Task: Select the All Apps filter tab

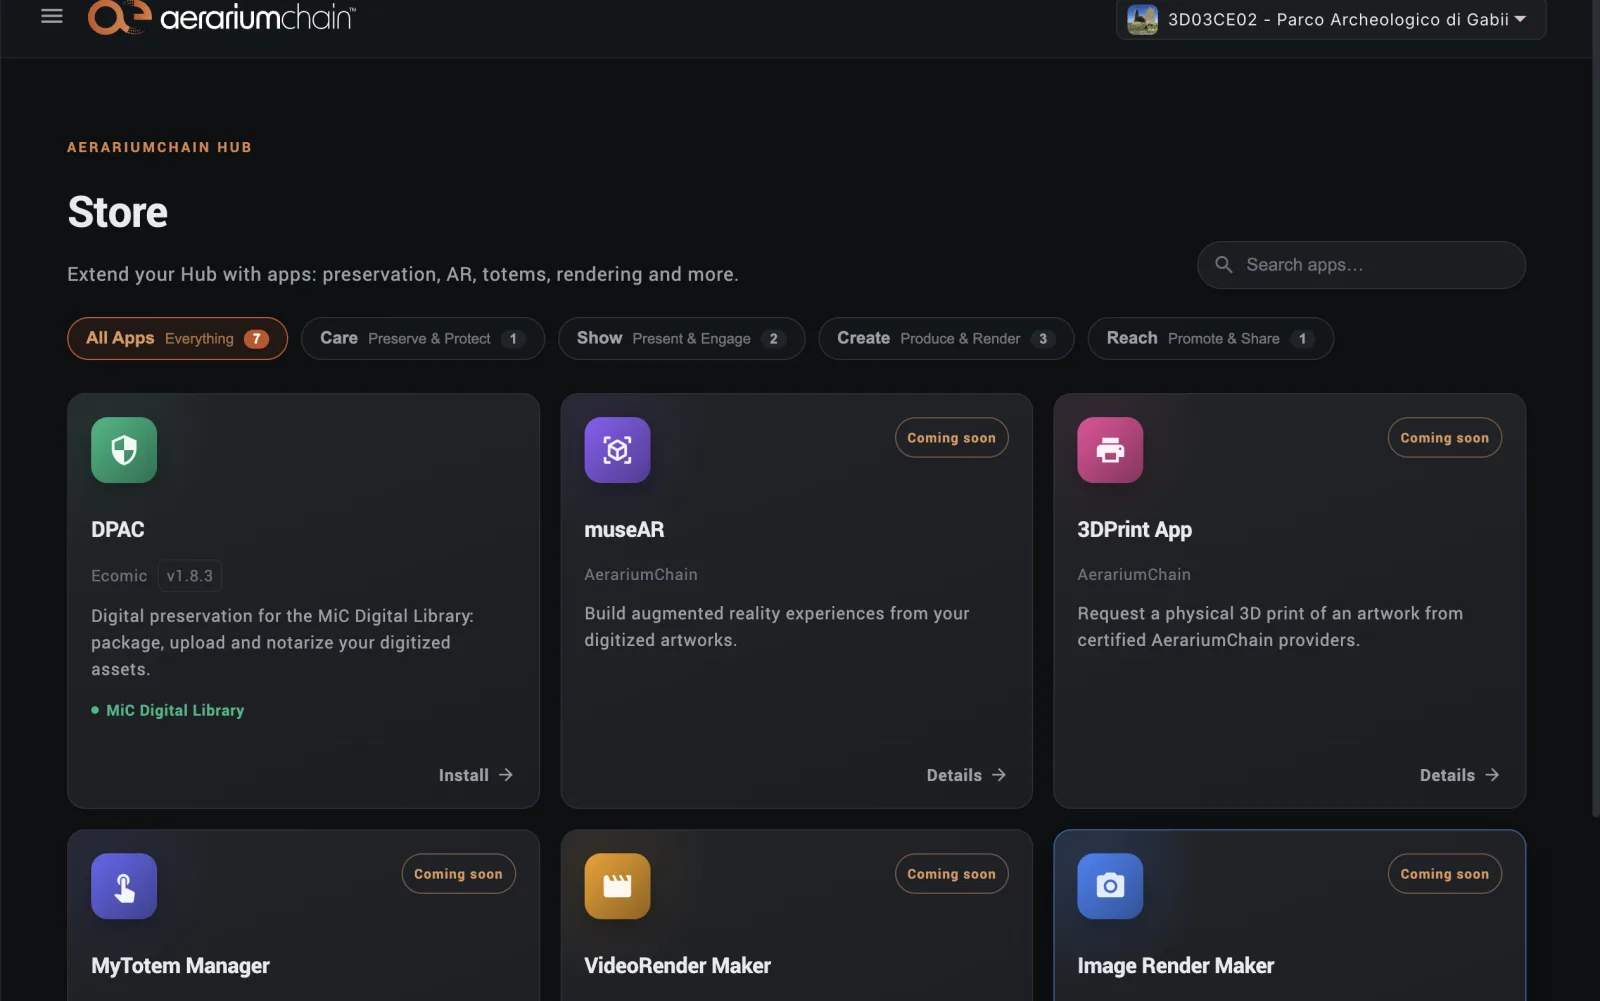Action: tap(177, 338)
